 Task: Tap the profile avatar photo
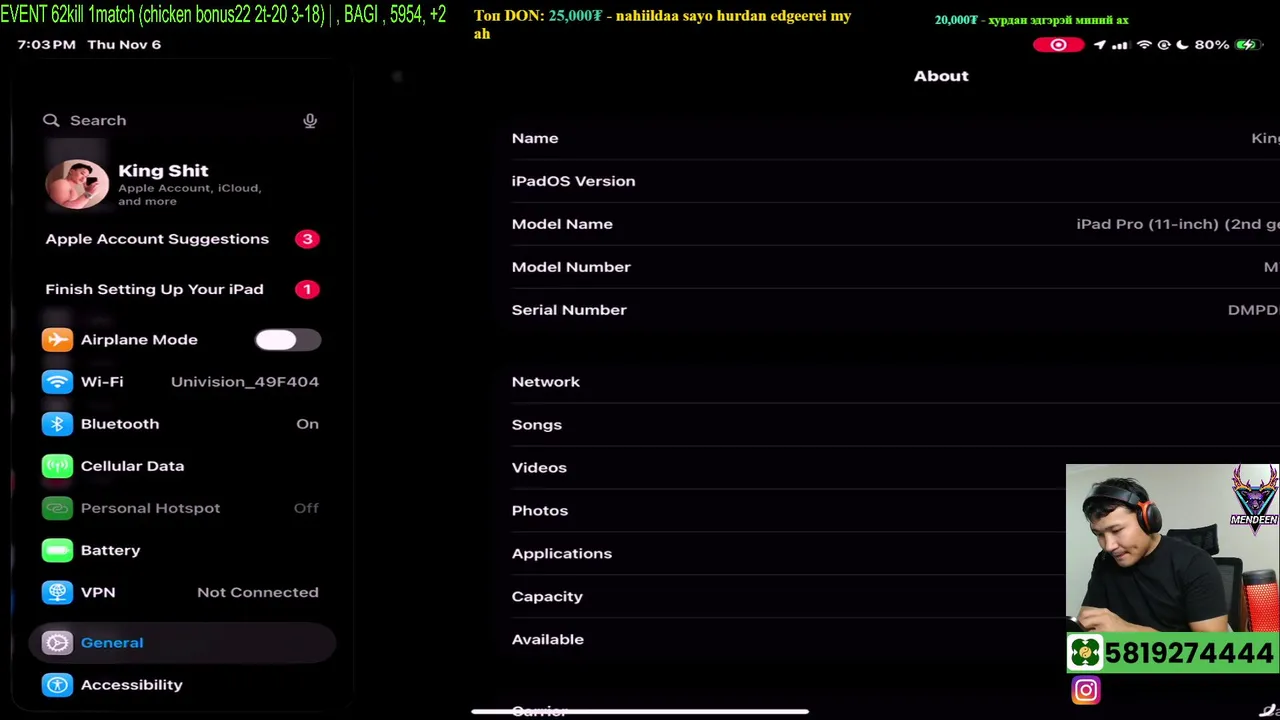click(x=77, y=185)
